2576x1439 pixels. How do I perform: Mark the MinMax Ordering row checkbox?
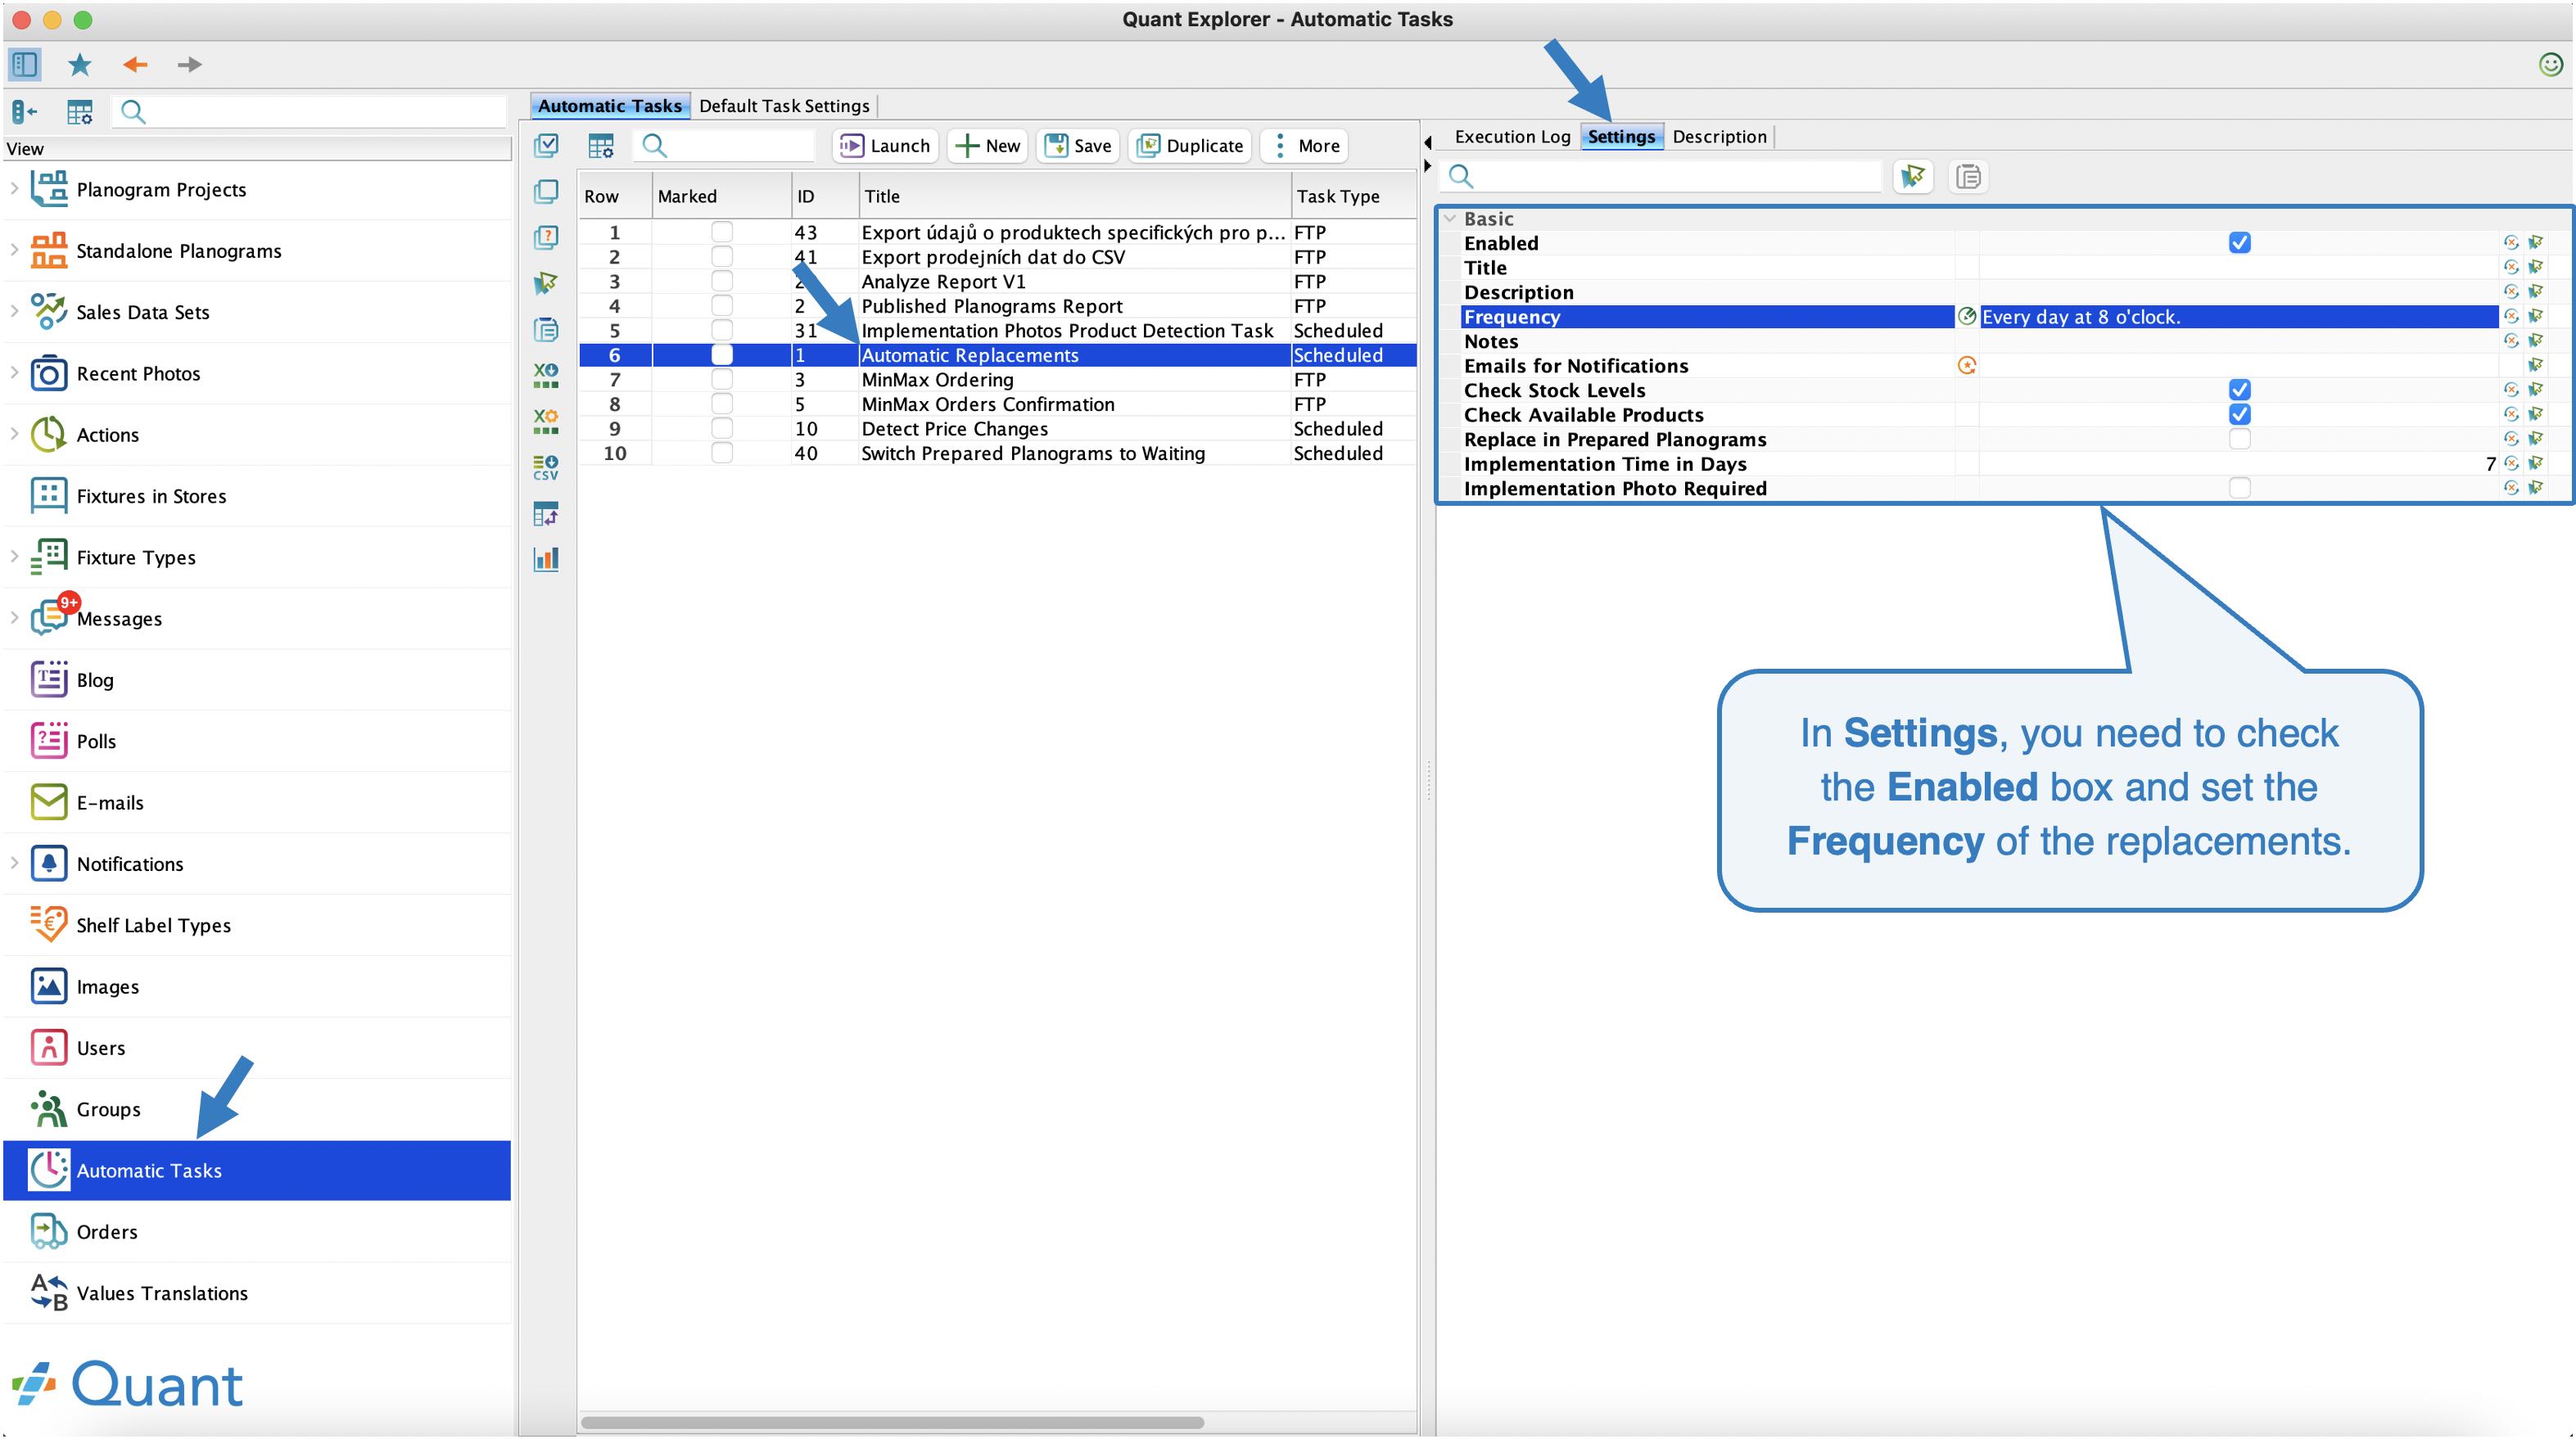point(721,380)
